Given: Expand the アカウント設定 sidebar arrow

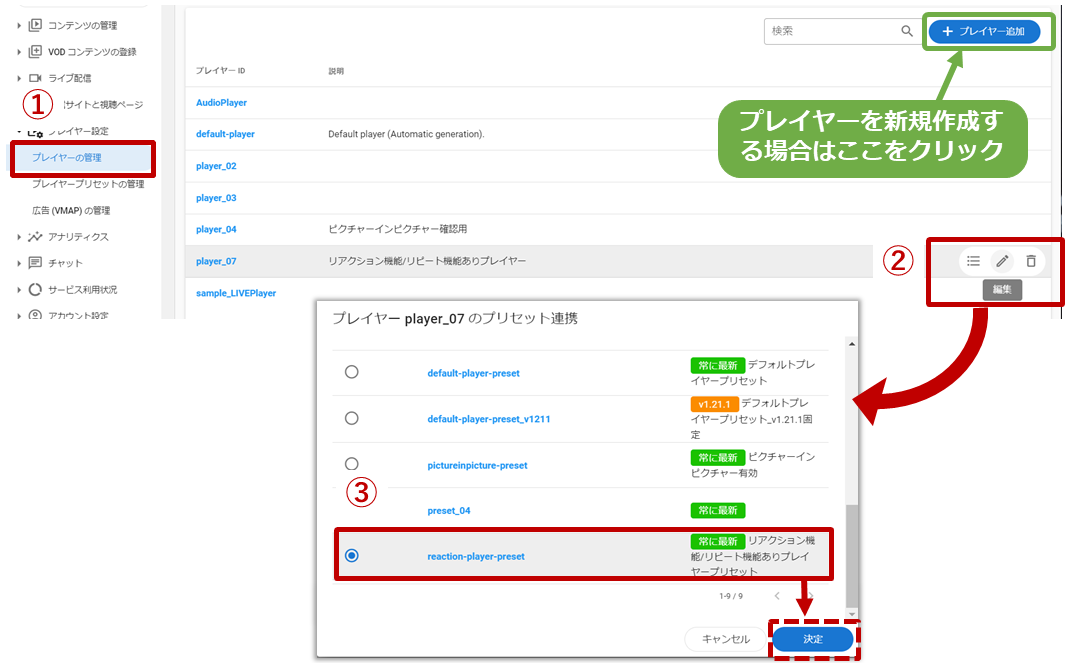Looking at the screenshot, I should pyautogui.click(x=19, y=316).
